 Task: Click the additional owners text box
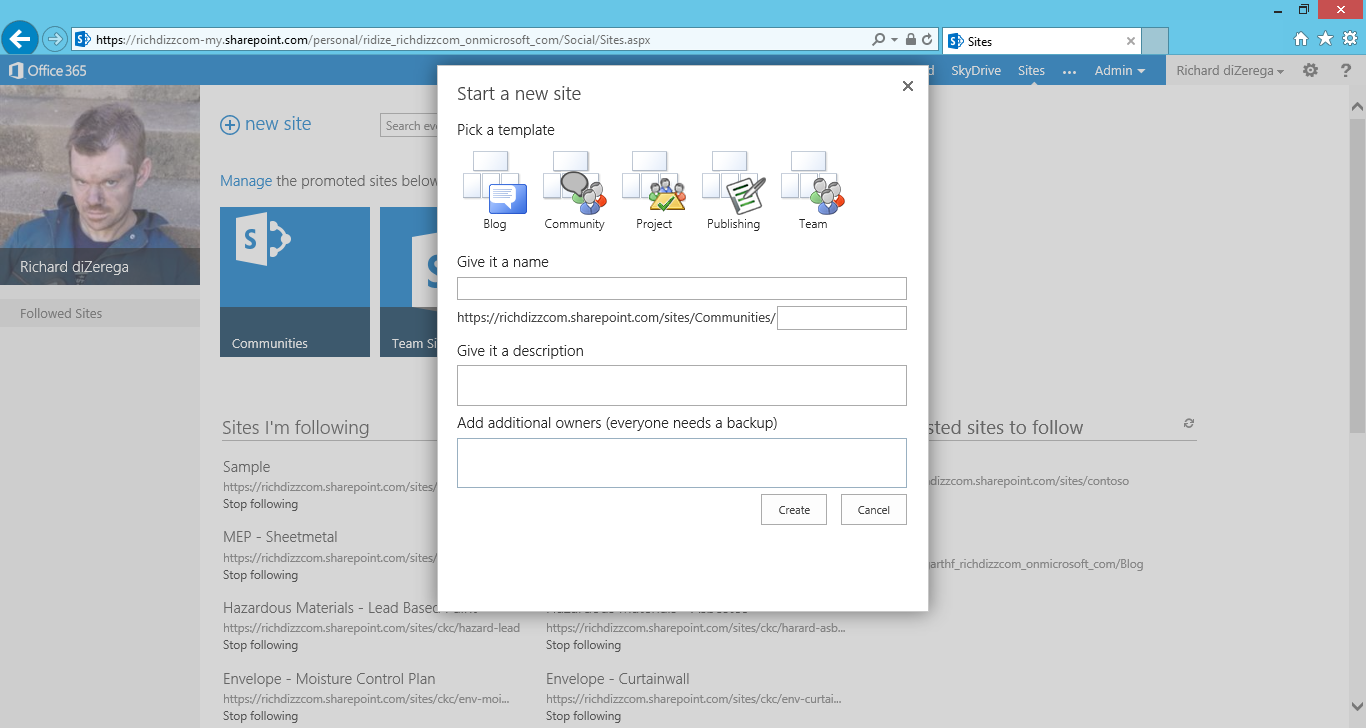pos(681,463)
